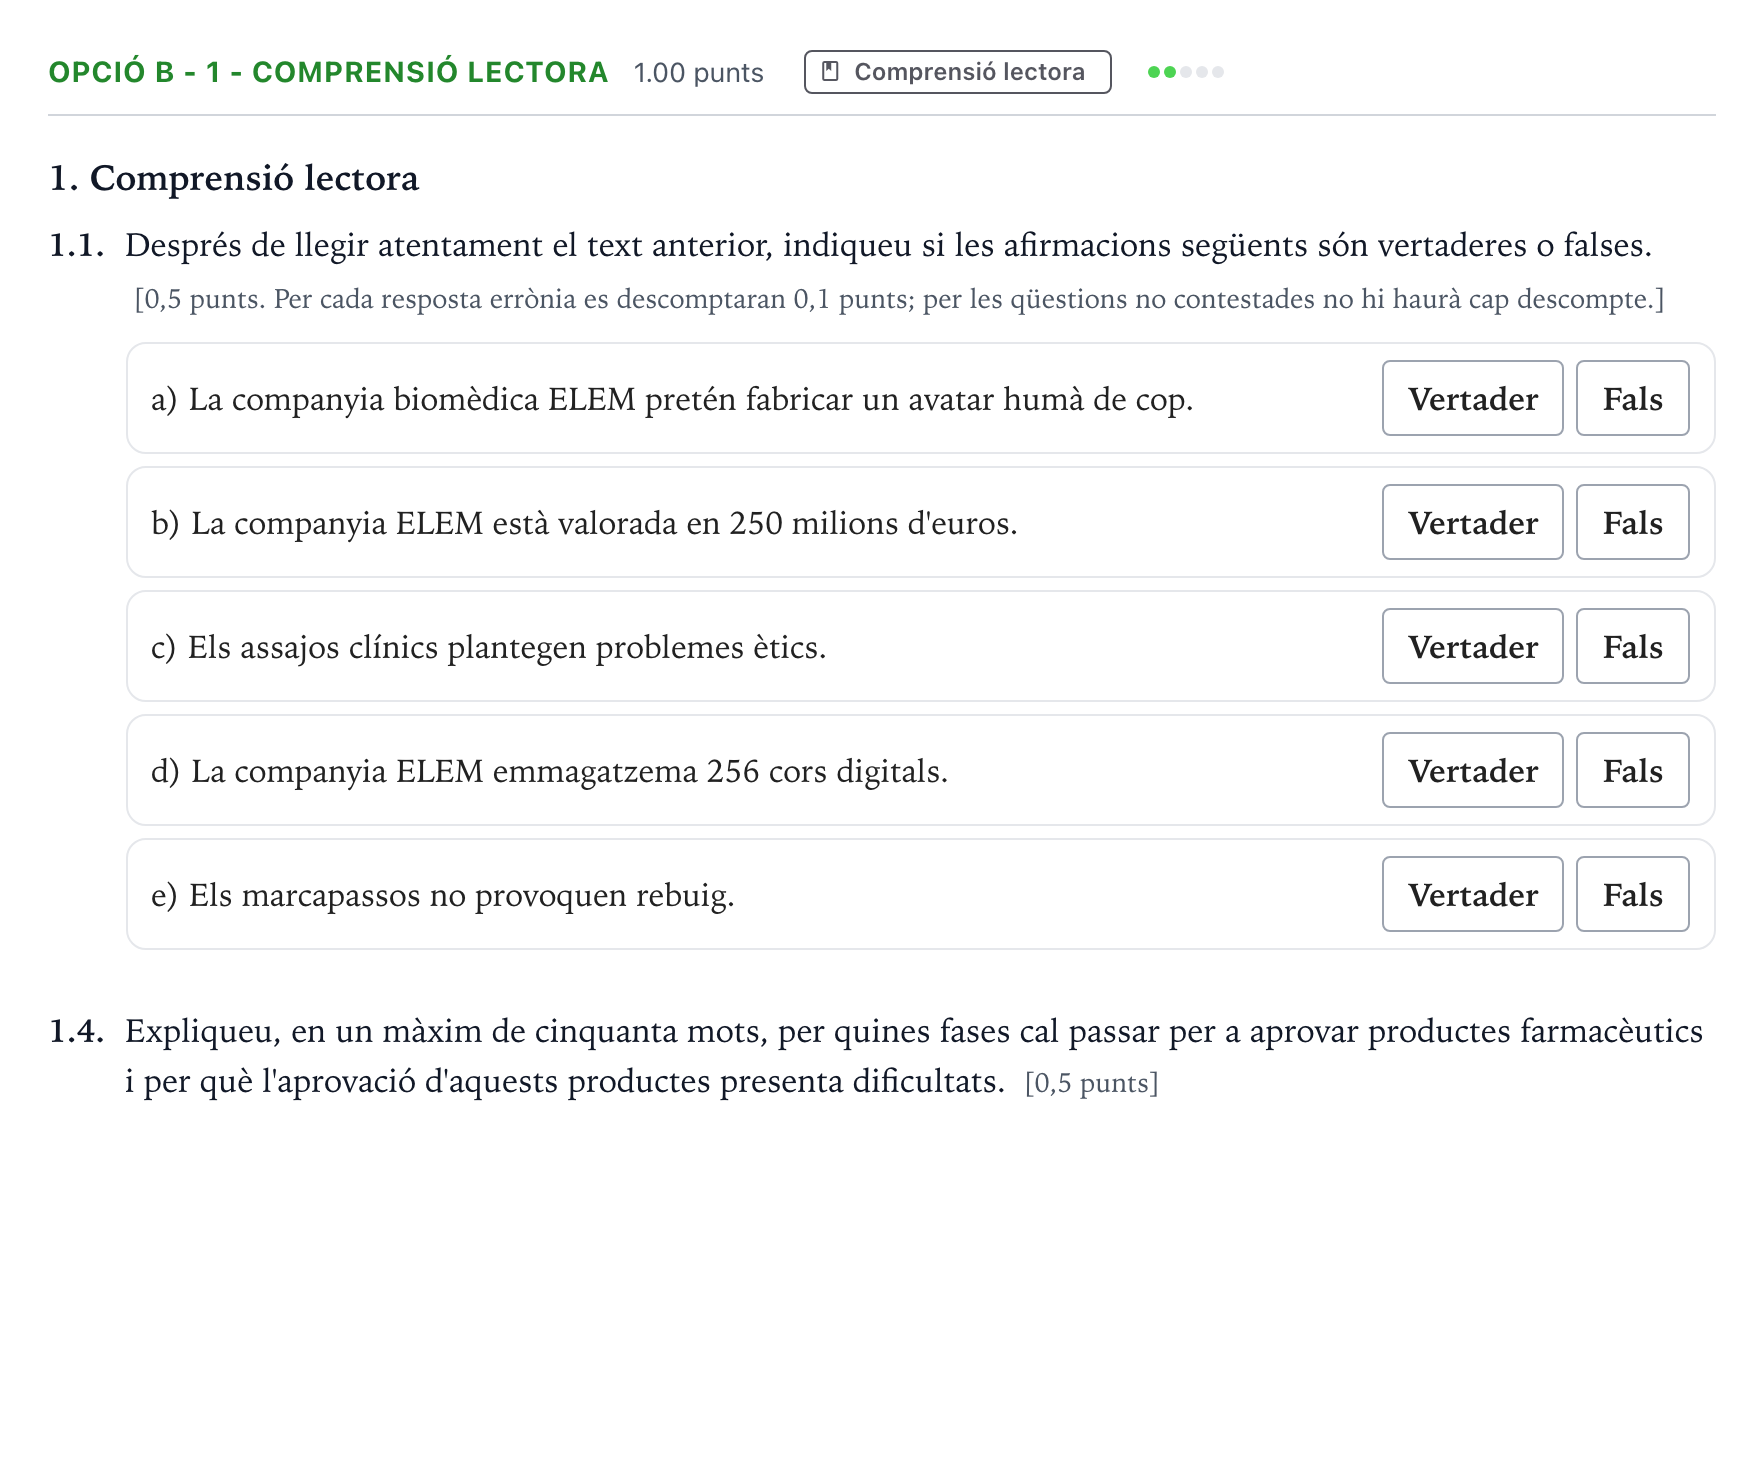Image resolution: width=1764 pixels, height=1460 pixels.
Task: Click the Comprensió lectora tag button
Action: coord(957,72)
